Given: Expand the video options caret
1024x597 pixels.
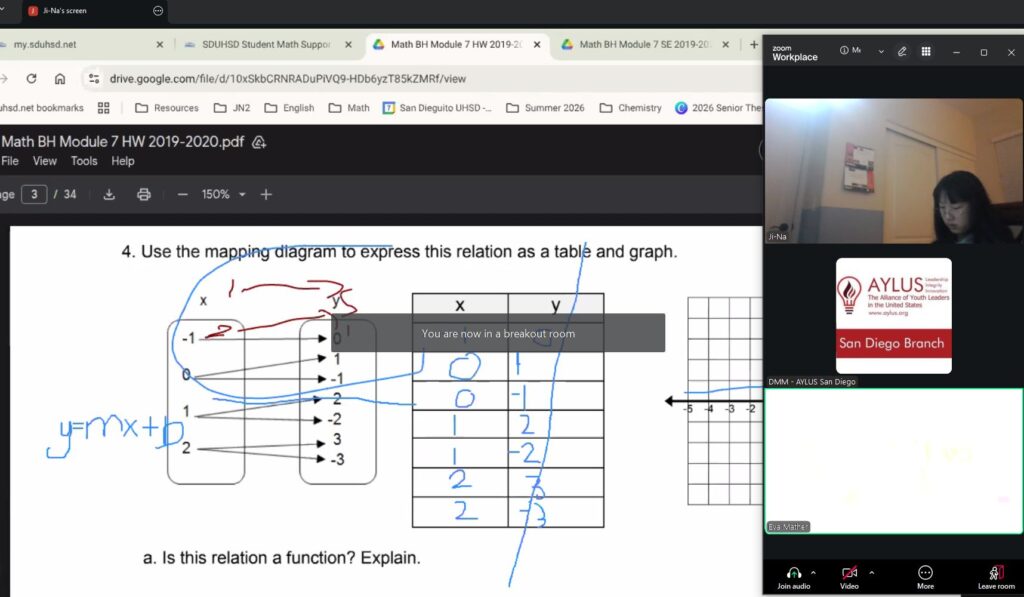Looking at the screenshot, I should 871,573.
